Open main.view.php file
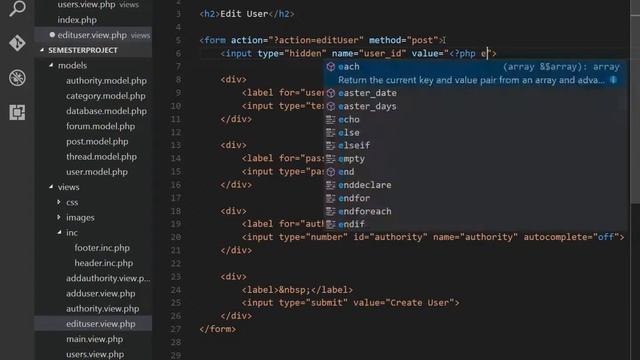The image size is (640, 360). click(x=94, y=339)
